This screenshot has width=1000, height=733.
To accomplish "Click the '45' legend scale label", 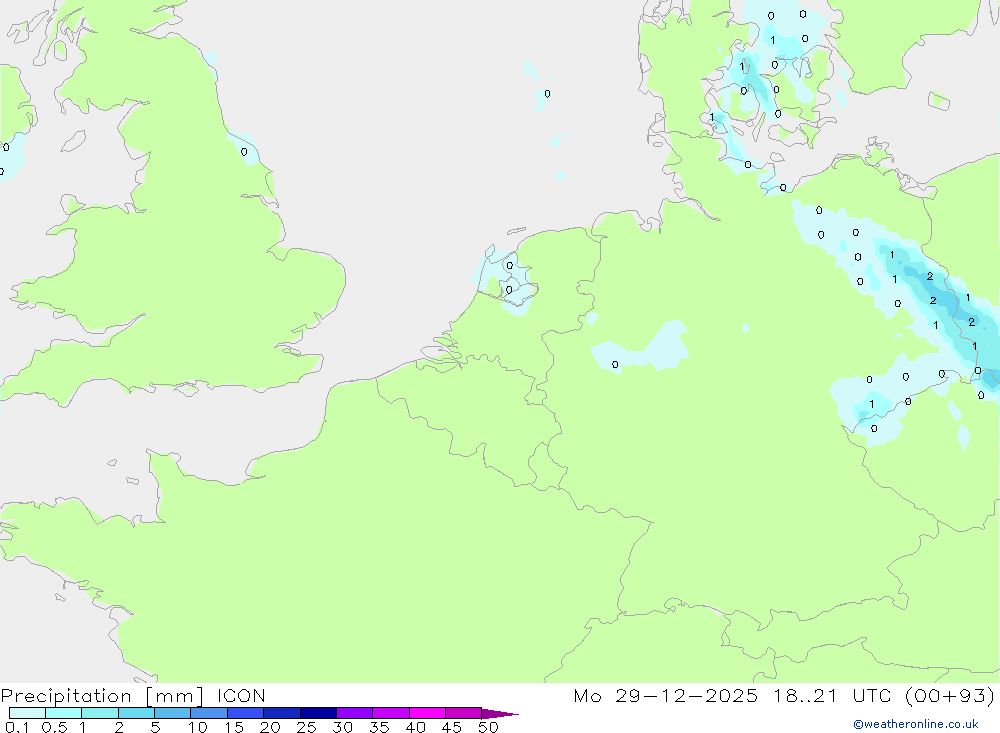I will [452, 727].
